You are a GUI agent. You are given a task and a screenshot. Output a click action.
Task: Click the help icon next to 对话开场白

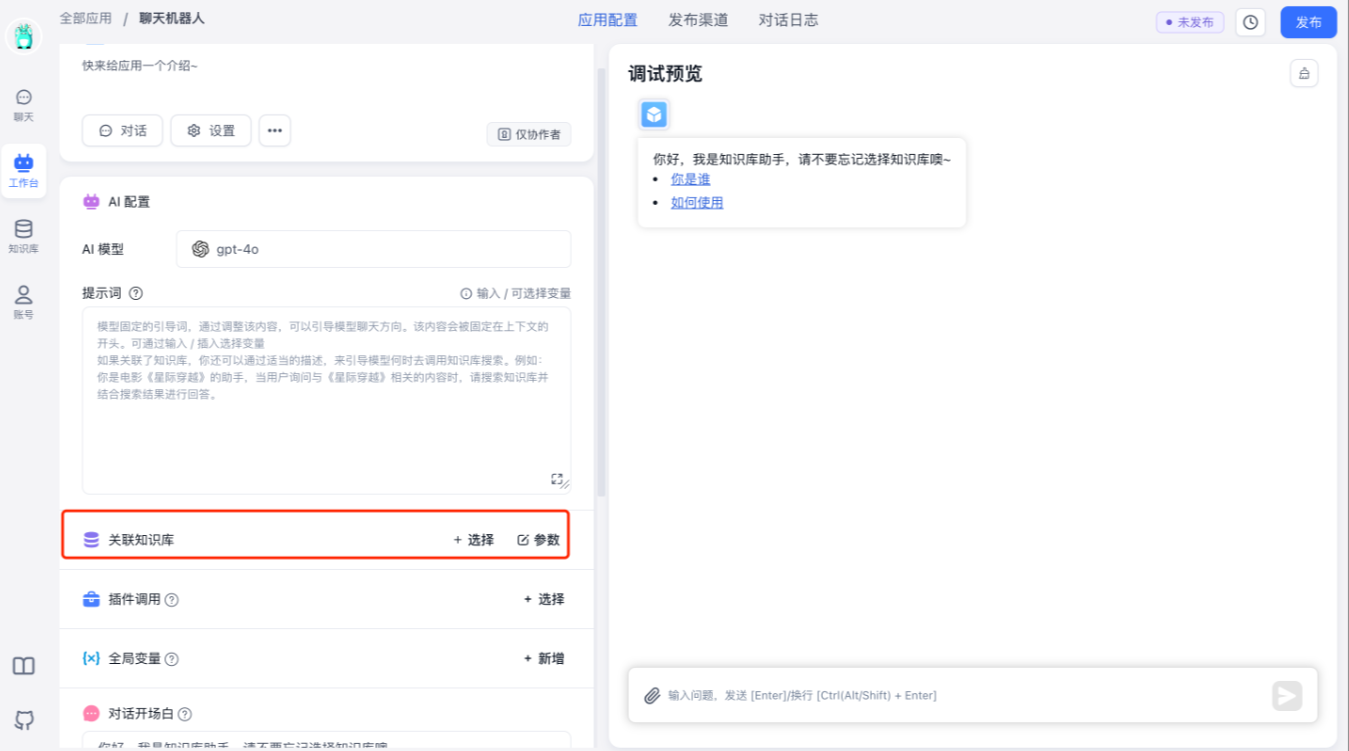[185, 714]
